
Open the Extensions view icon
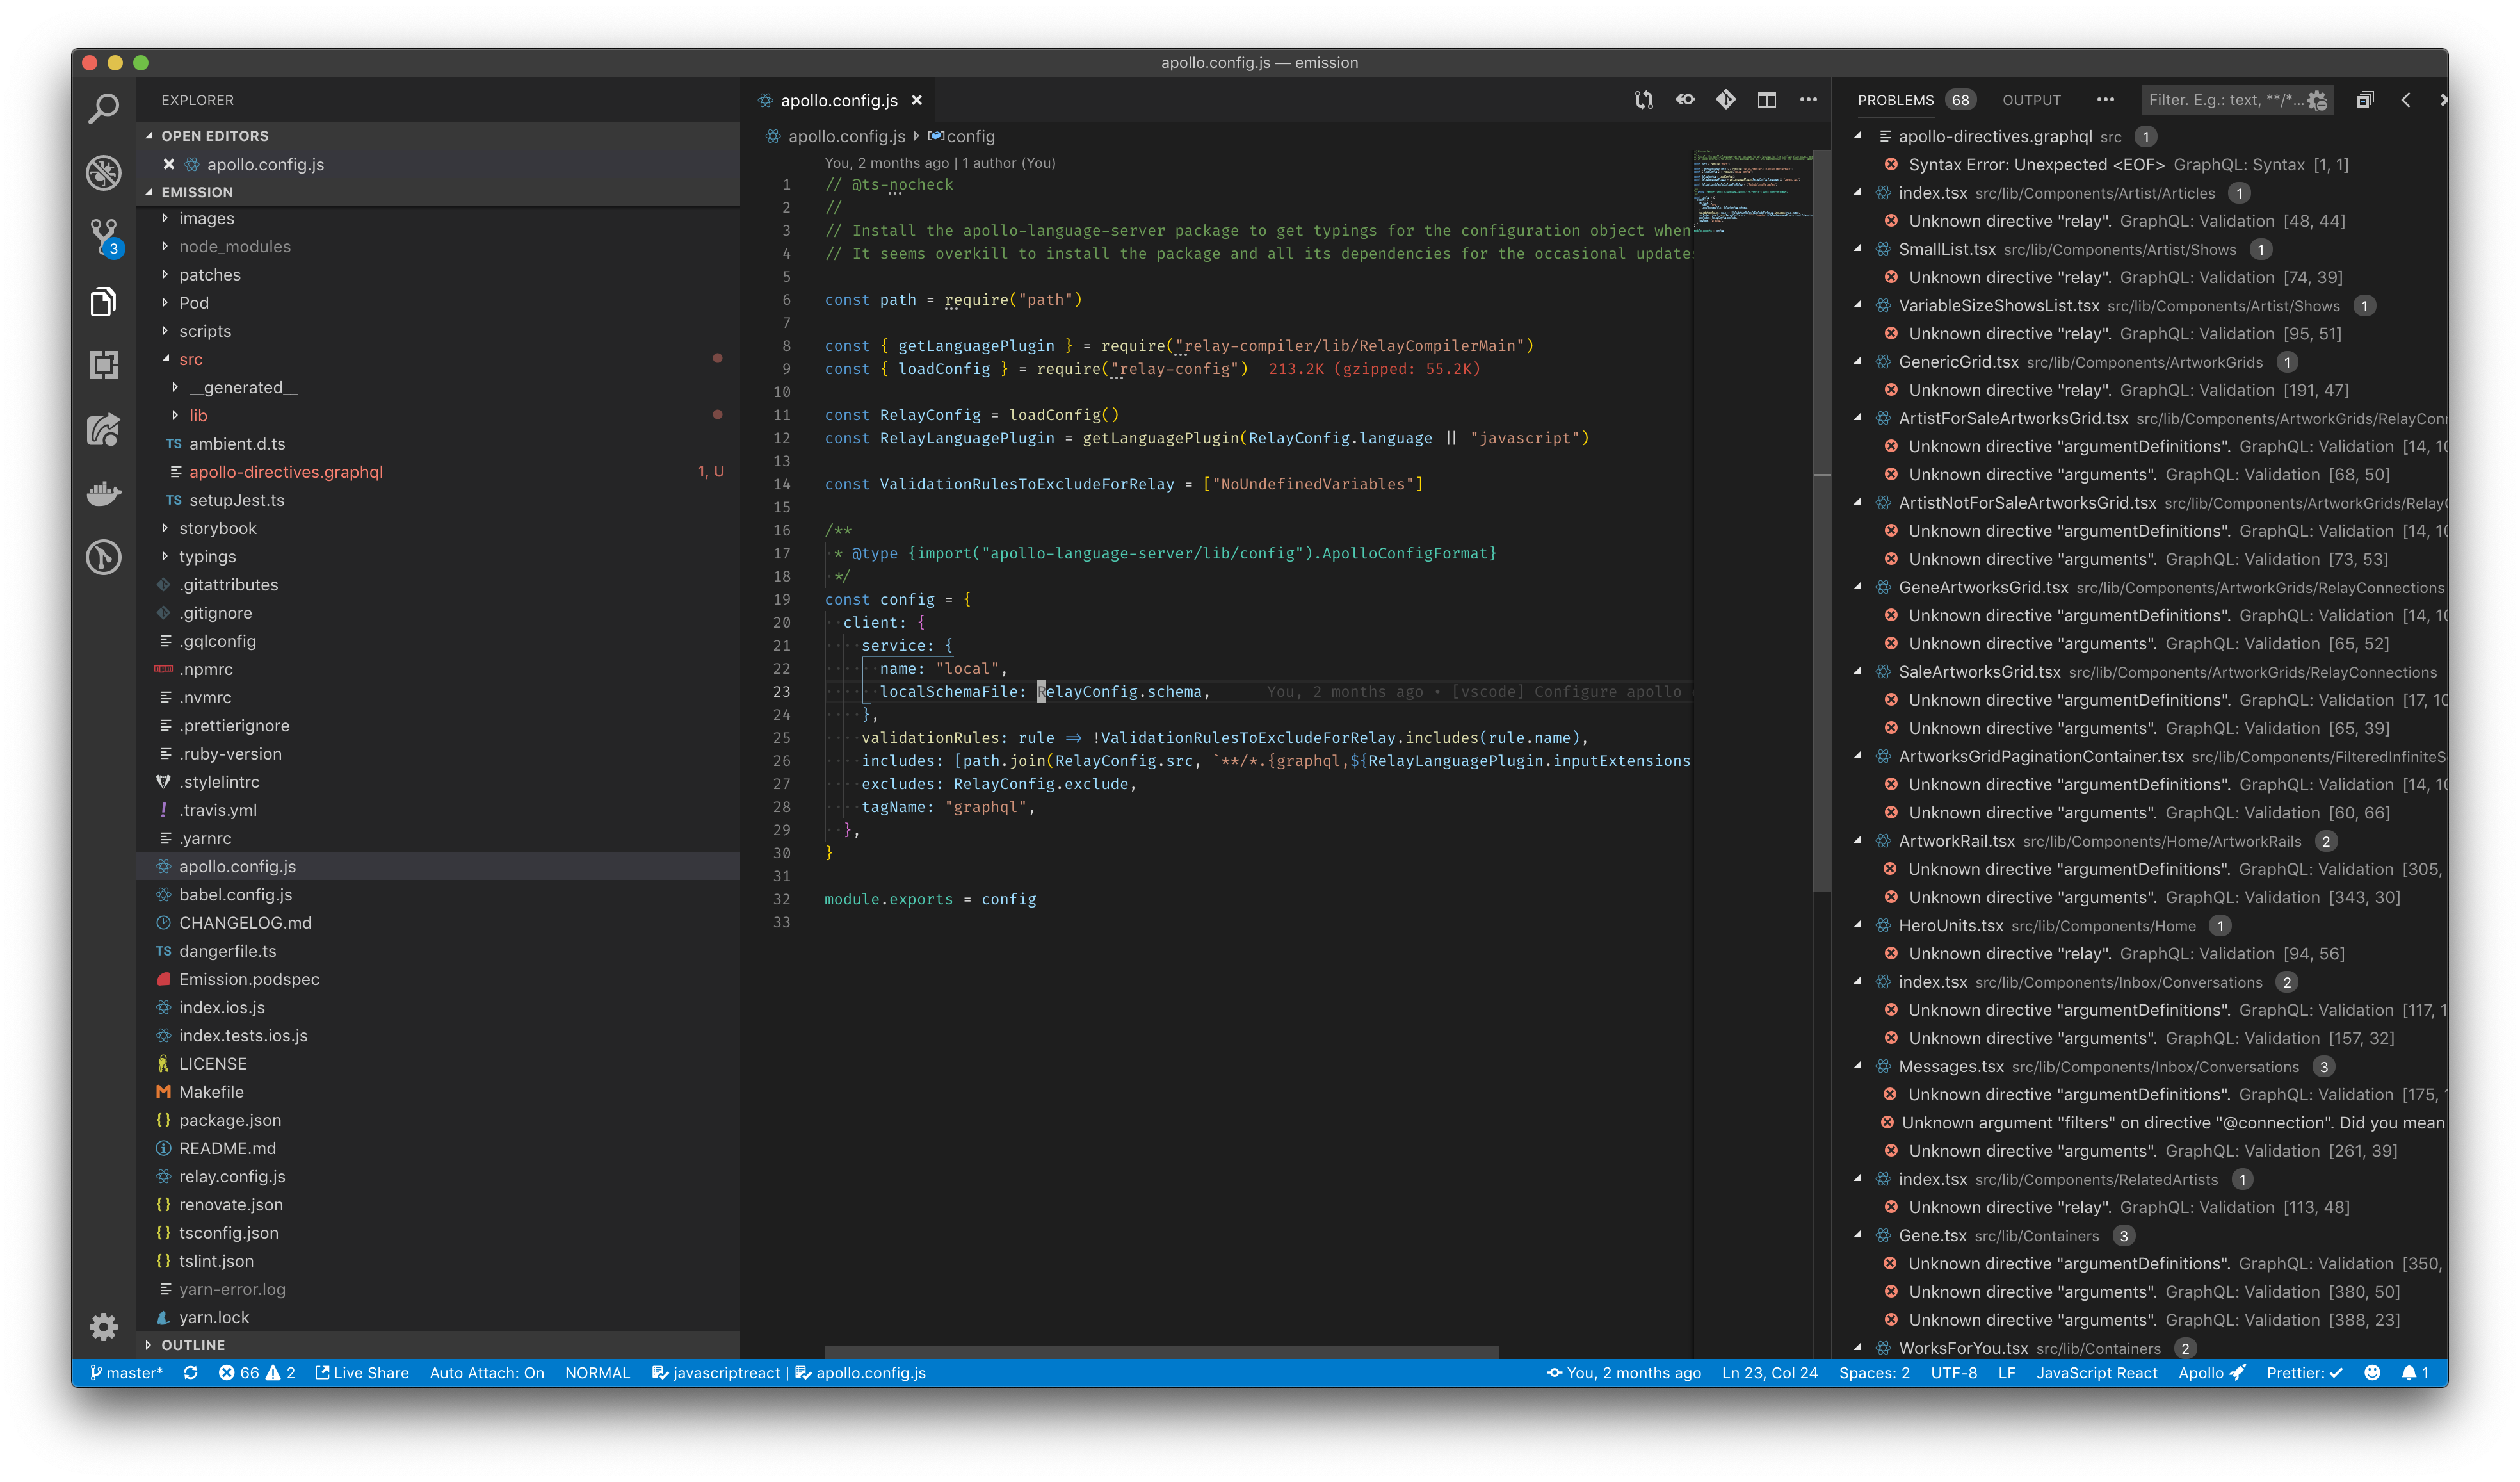click(x=103, y=365)
